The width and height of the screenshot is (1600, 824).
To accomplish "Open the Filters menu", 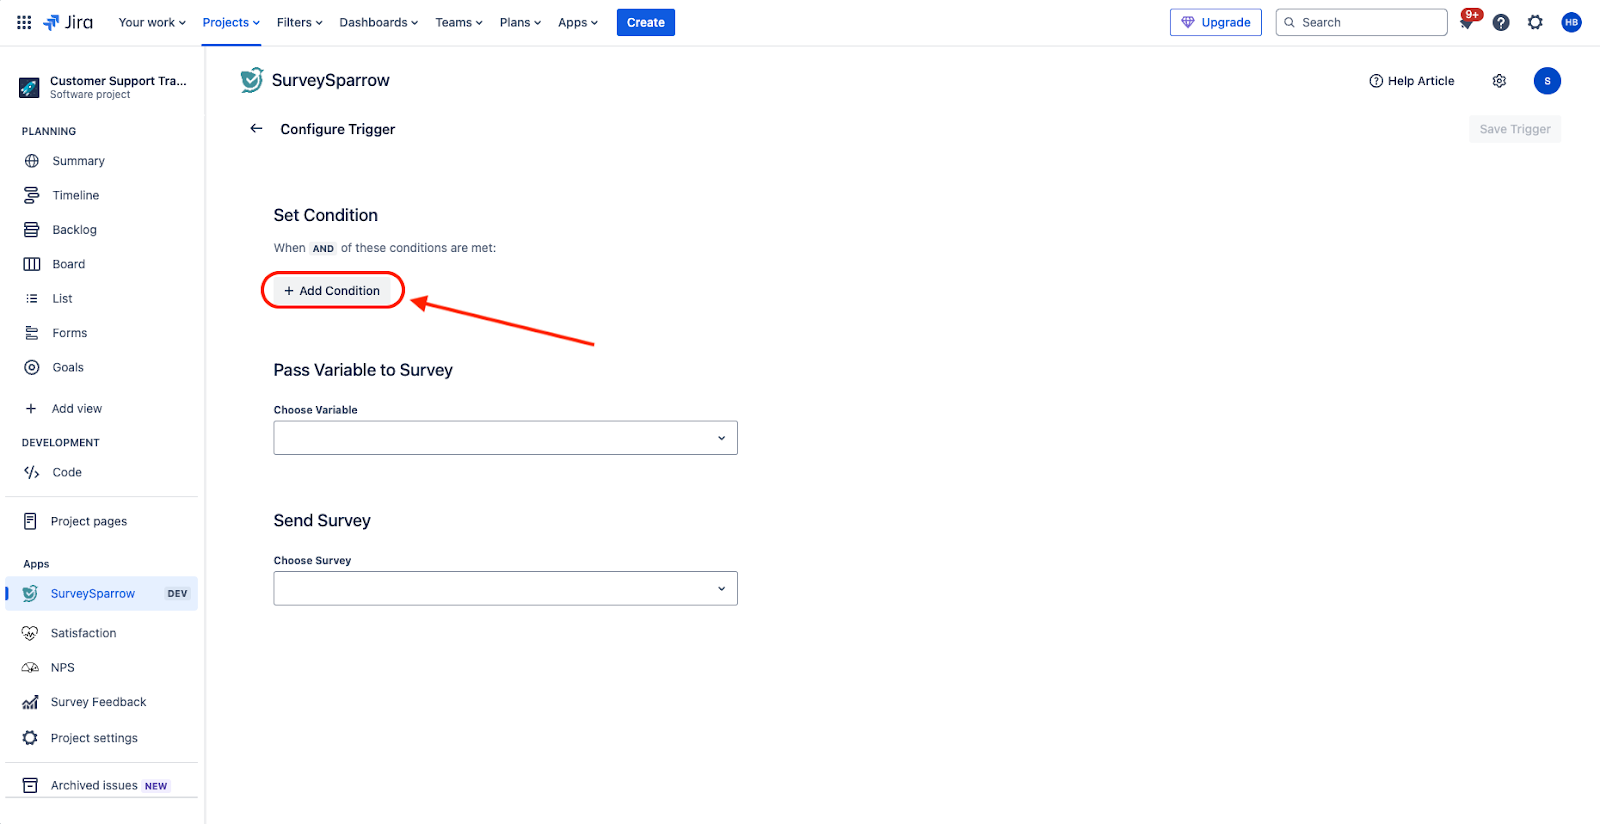I will (299, 22).
